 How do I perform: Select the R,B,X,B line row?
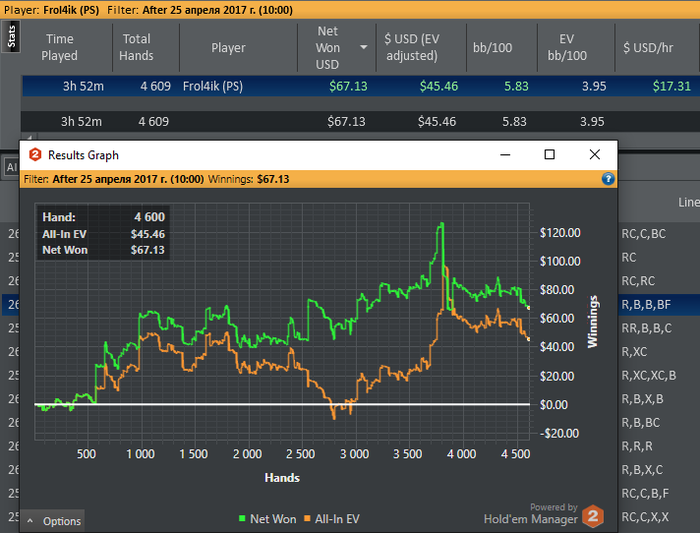pyautogui.click(x=642, y=399)
